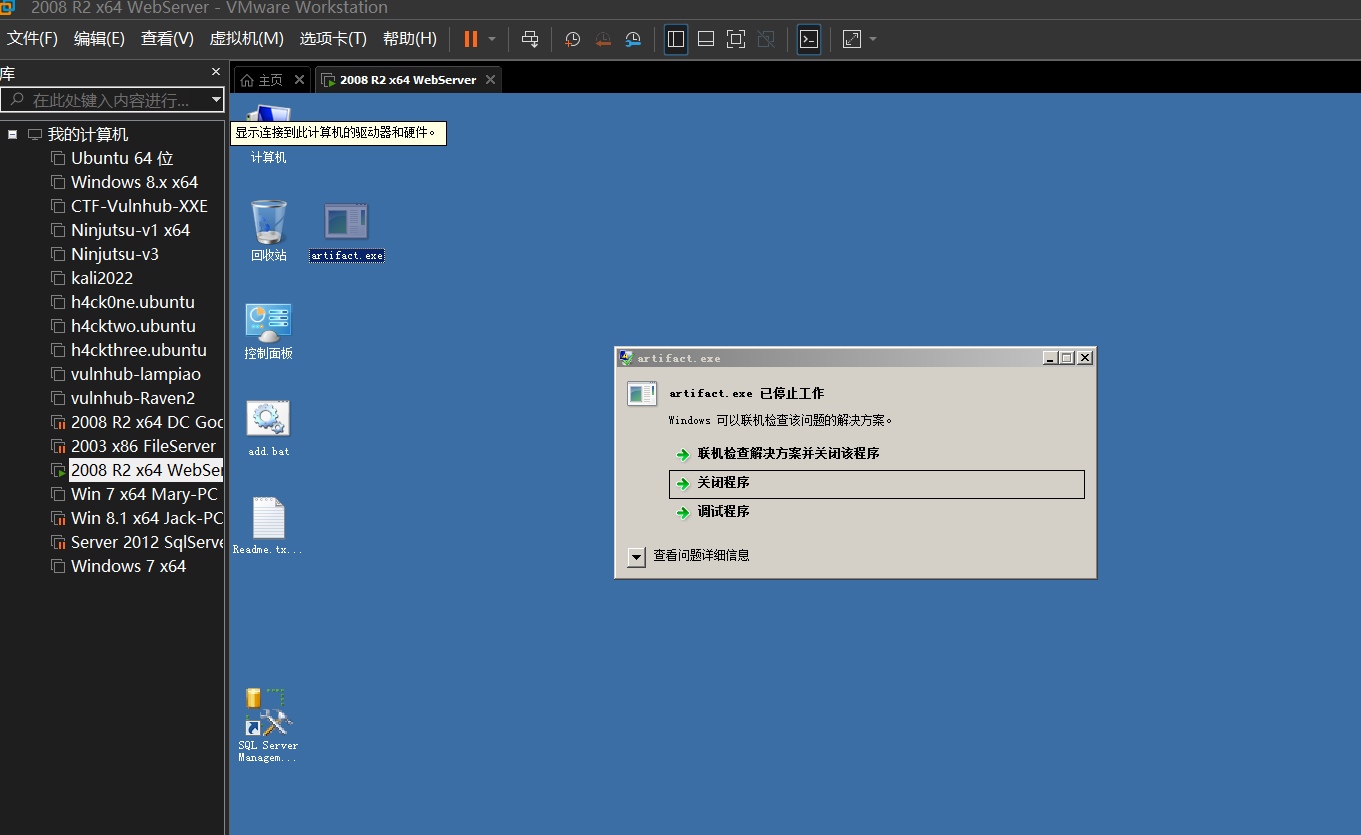Open the 虚拟机(M) menu
The height and width of the screenshot is (835, 1361).
pos(246,39)
